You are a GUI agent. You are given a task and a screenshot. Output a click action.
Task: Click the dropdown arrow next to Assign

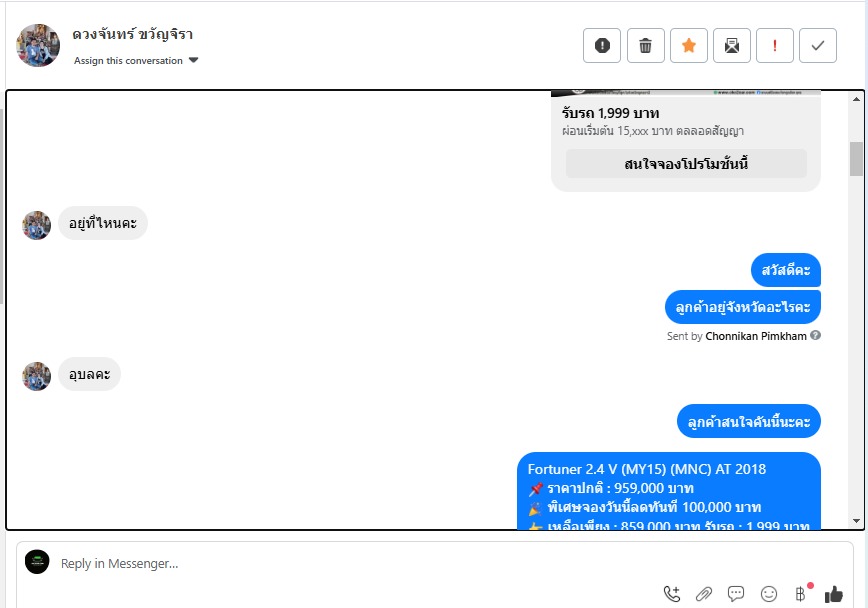193,60
